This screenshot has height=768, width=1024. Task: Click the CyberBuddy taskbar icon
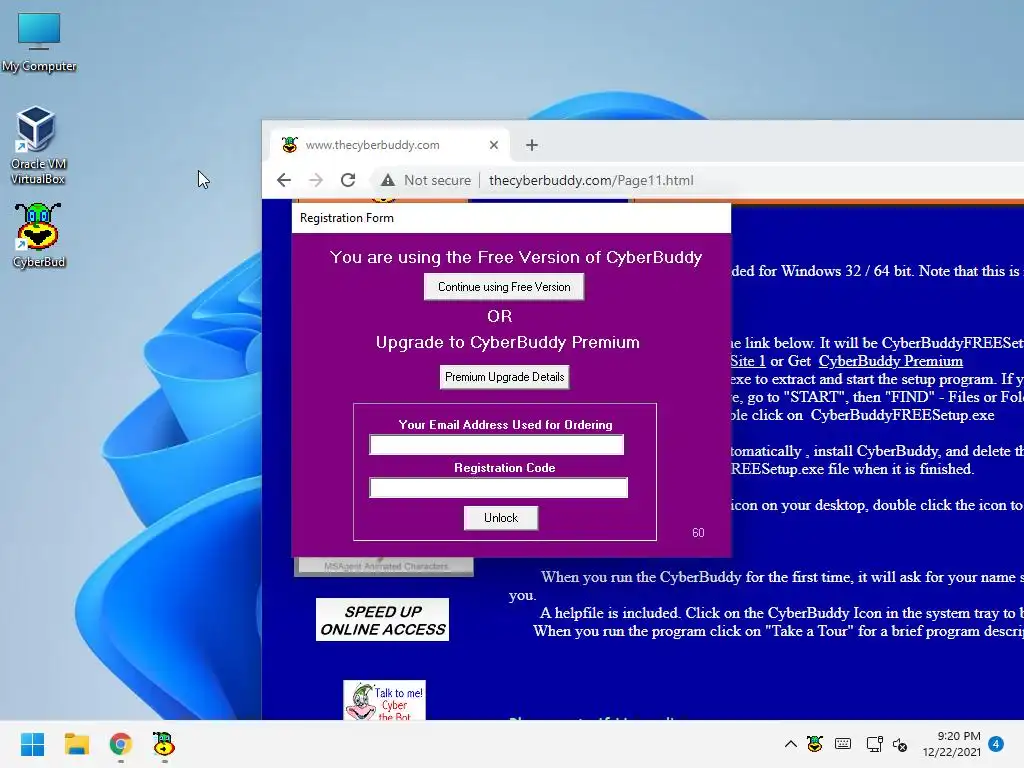coord(164,744)
